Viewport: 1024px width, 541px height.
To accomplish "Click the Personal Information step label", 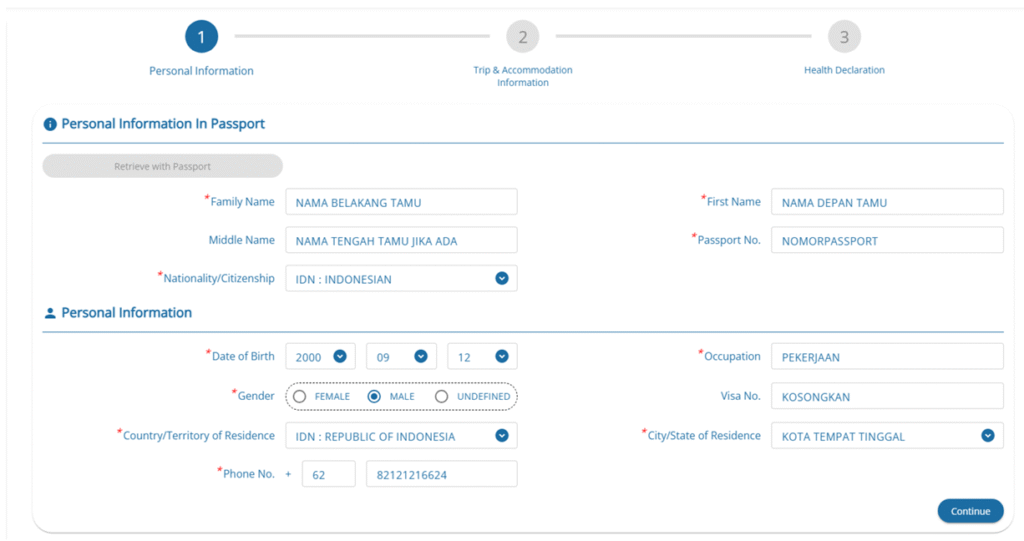I will click(201, 71).
